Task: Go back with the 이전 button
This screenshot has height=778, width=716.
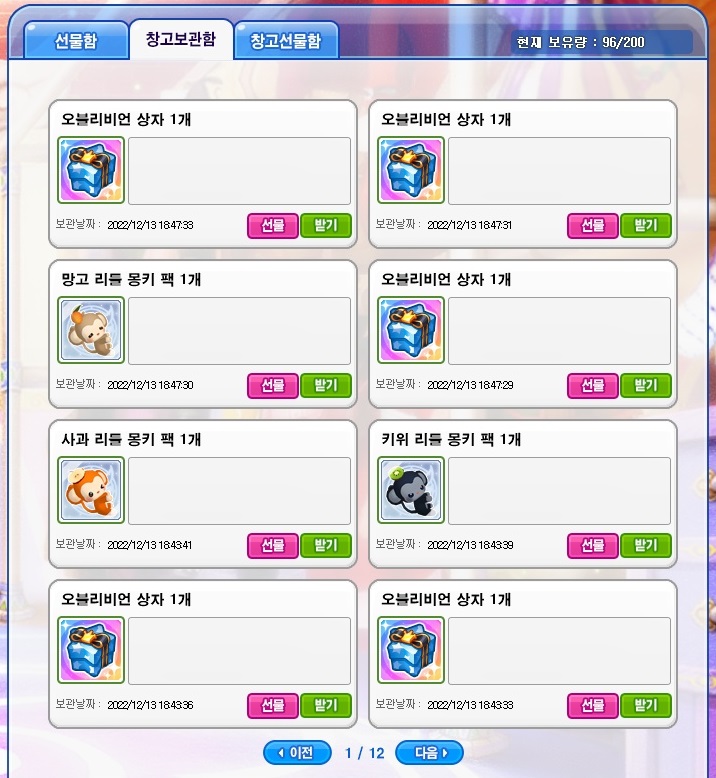Action: [x=297, y=753]
